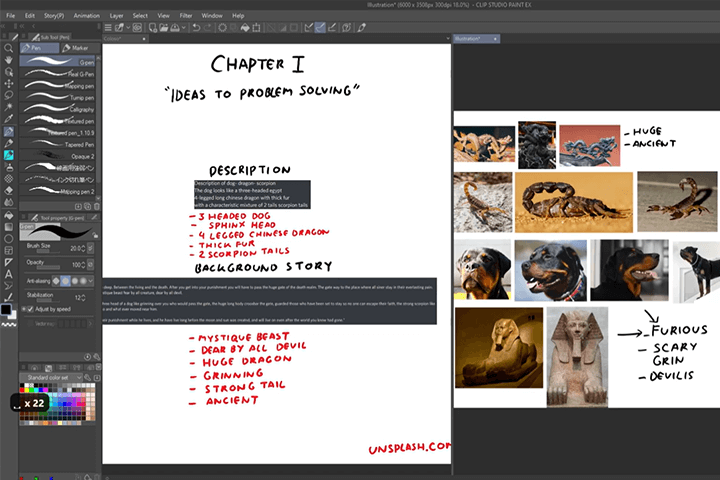This screenshot has height=480, width=720.
Task: Open the Layer menu
Action: pos(116,16)
